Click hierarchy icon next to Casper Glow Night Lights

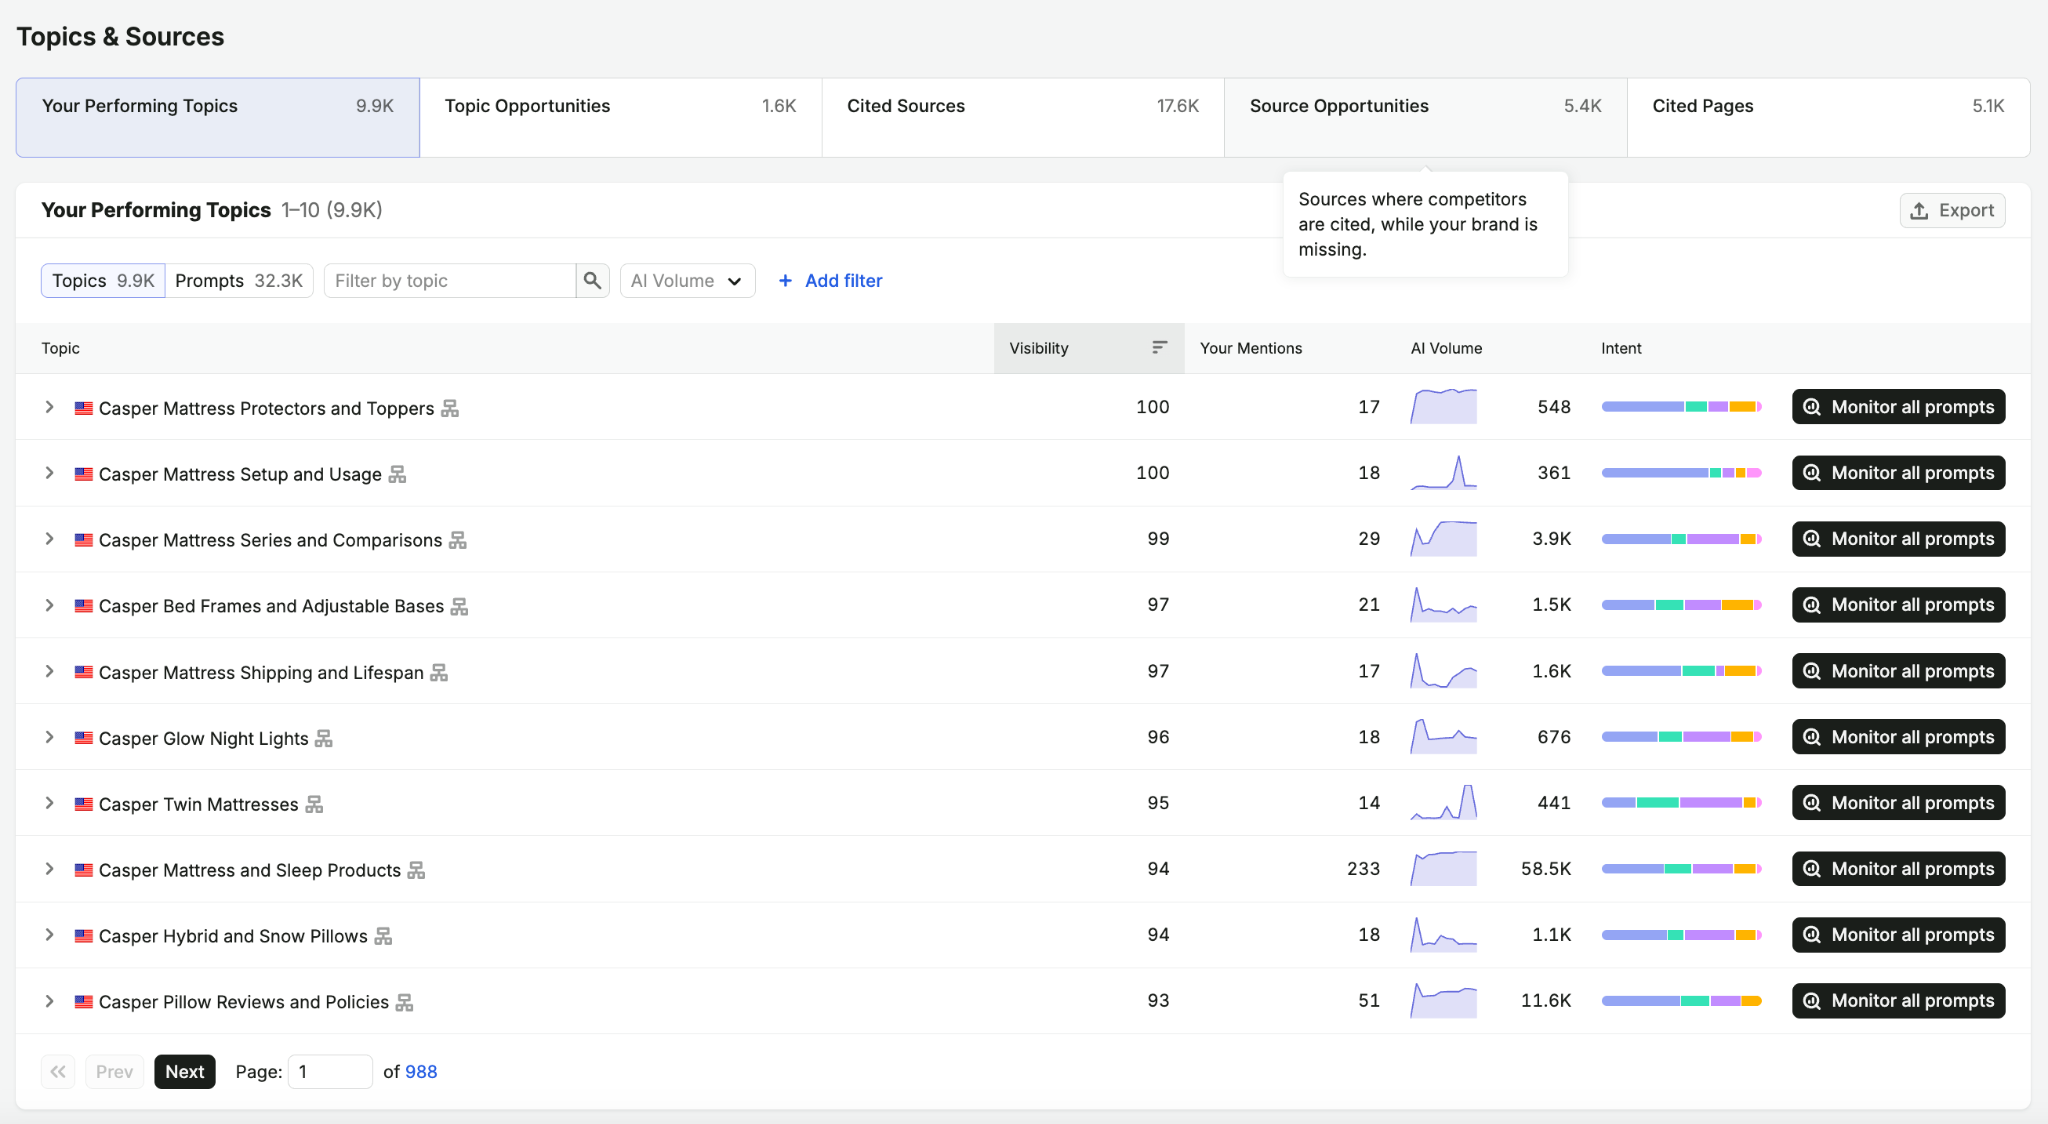click(324, 739)
